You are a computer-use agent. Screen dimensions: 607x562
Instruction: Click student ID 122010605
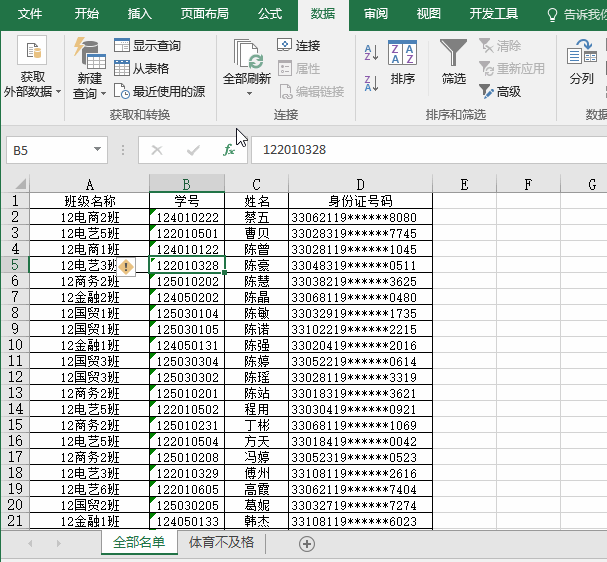(187, 489)
